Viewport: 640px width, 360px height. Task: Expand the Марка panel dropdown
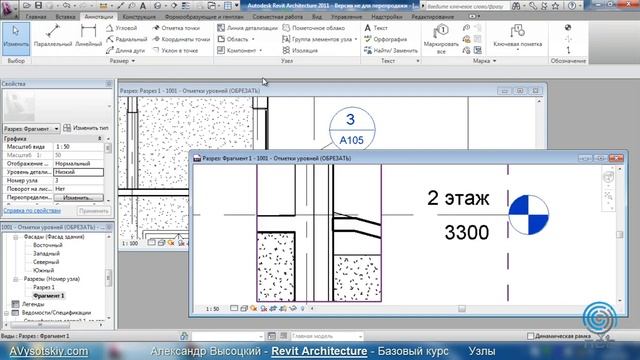tap(494, 61)
